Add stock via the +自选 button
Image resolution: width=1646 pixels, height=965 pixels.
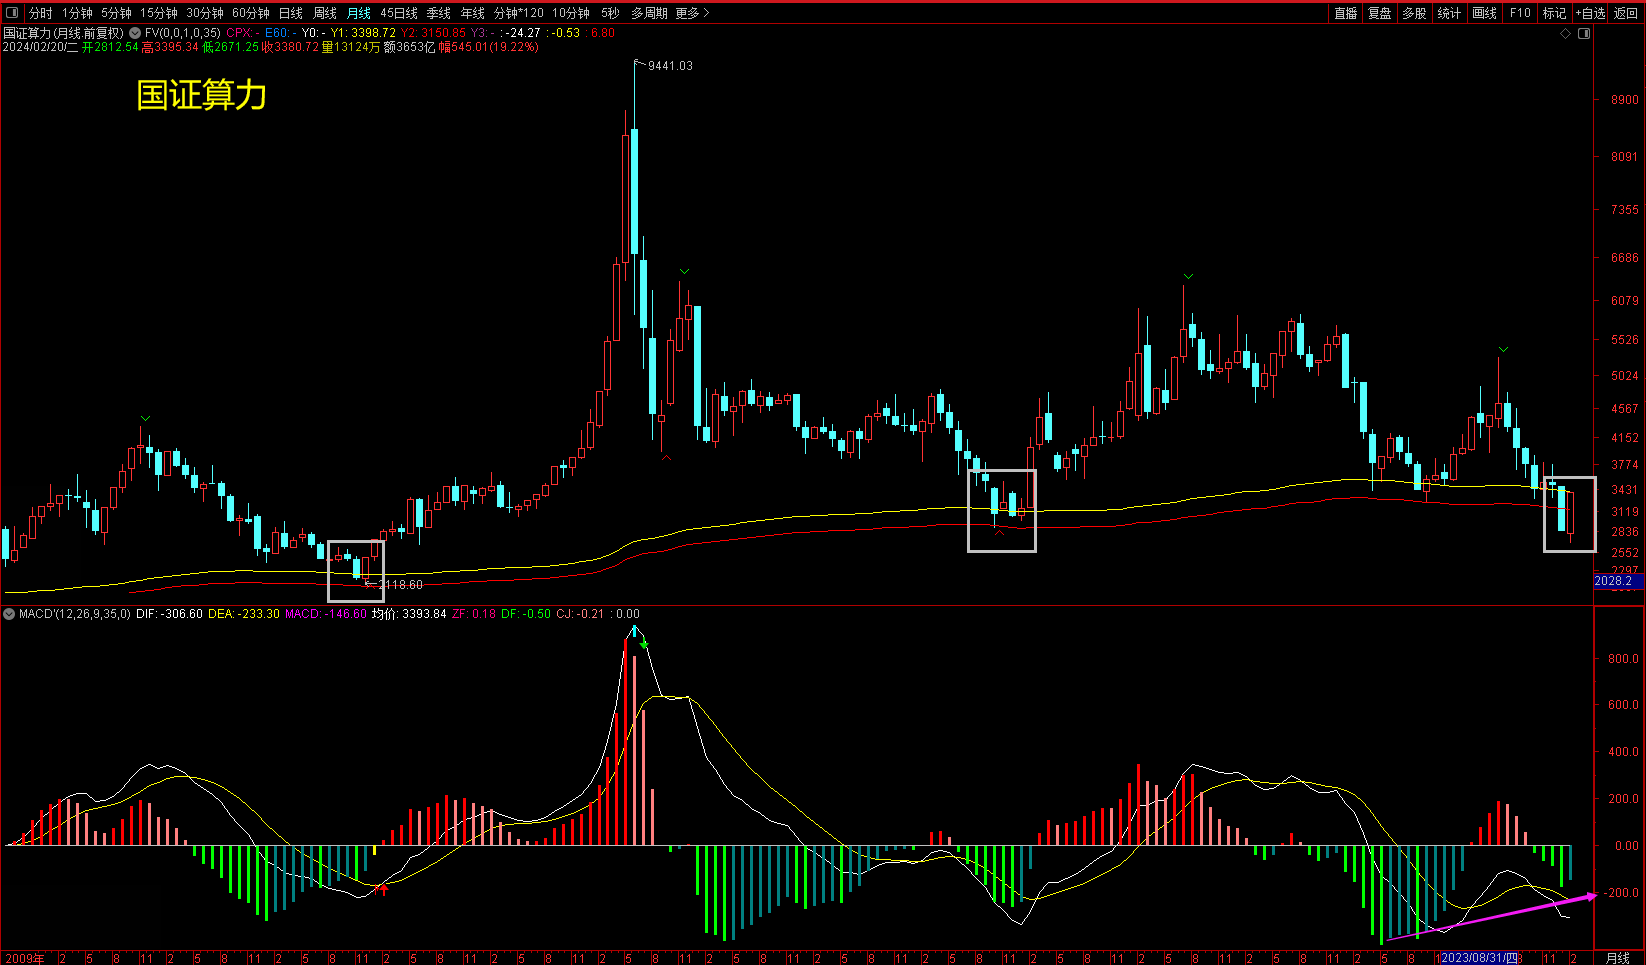click(x=1590, y=13)
